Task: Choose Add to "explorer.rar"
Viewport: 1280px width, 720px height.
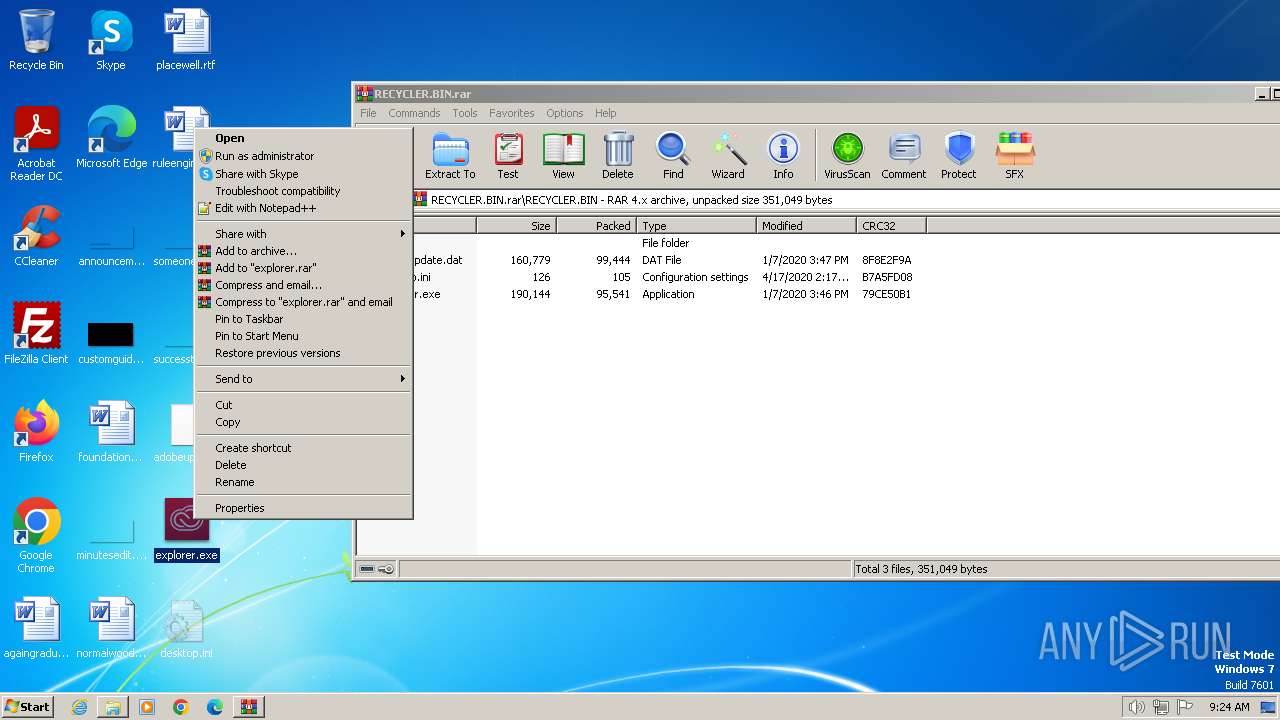Action: (303, 268)
